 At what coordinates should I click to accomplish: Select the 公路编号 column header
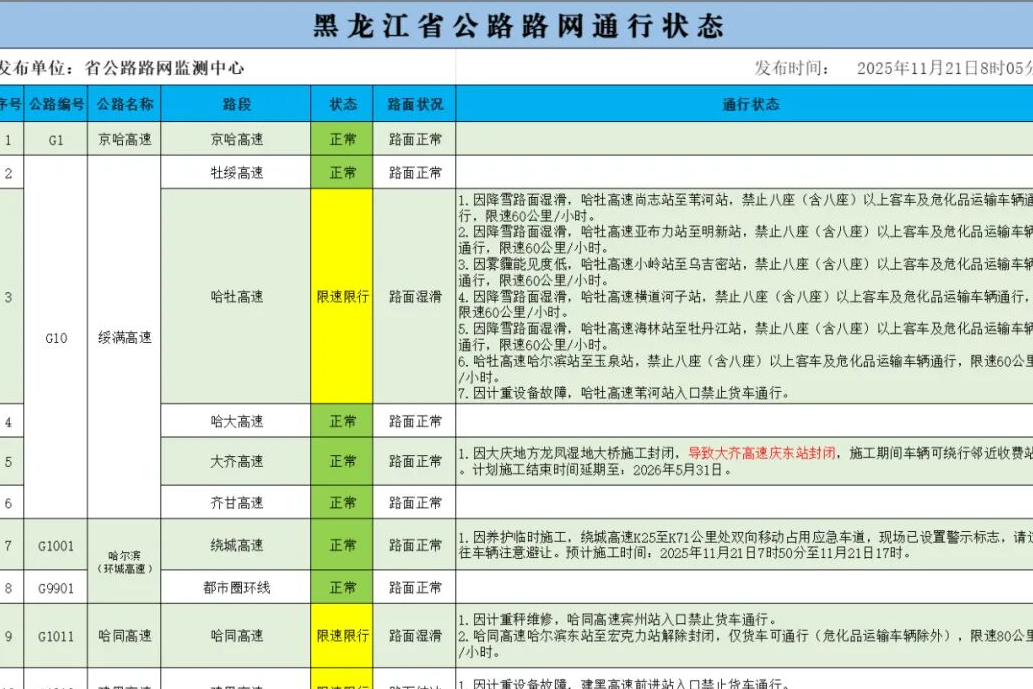56,104
